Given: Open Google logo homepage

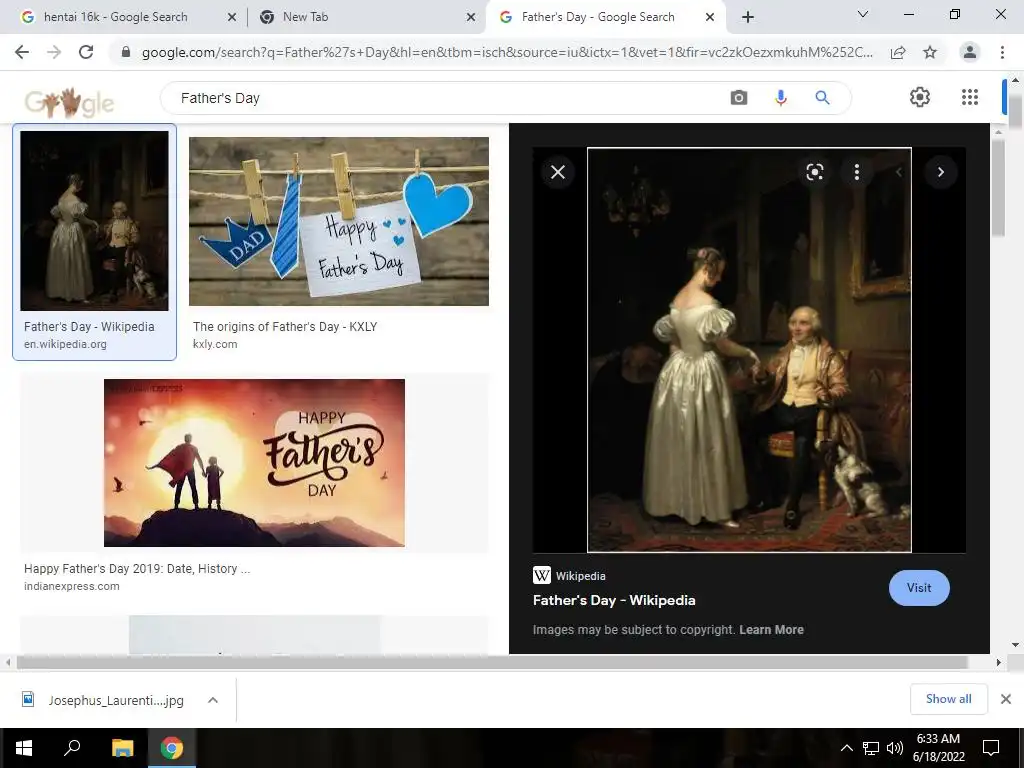Looking at the screenshot, I should [69, 102].
